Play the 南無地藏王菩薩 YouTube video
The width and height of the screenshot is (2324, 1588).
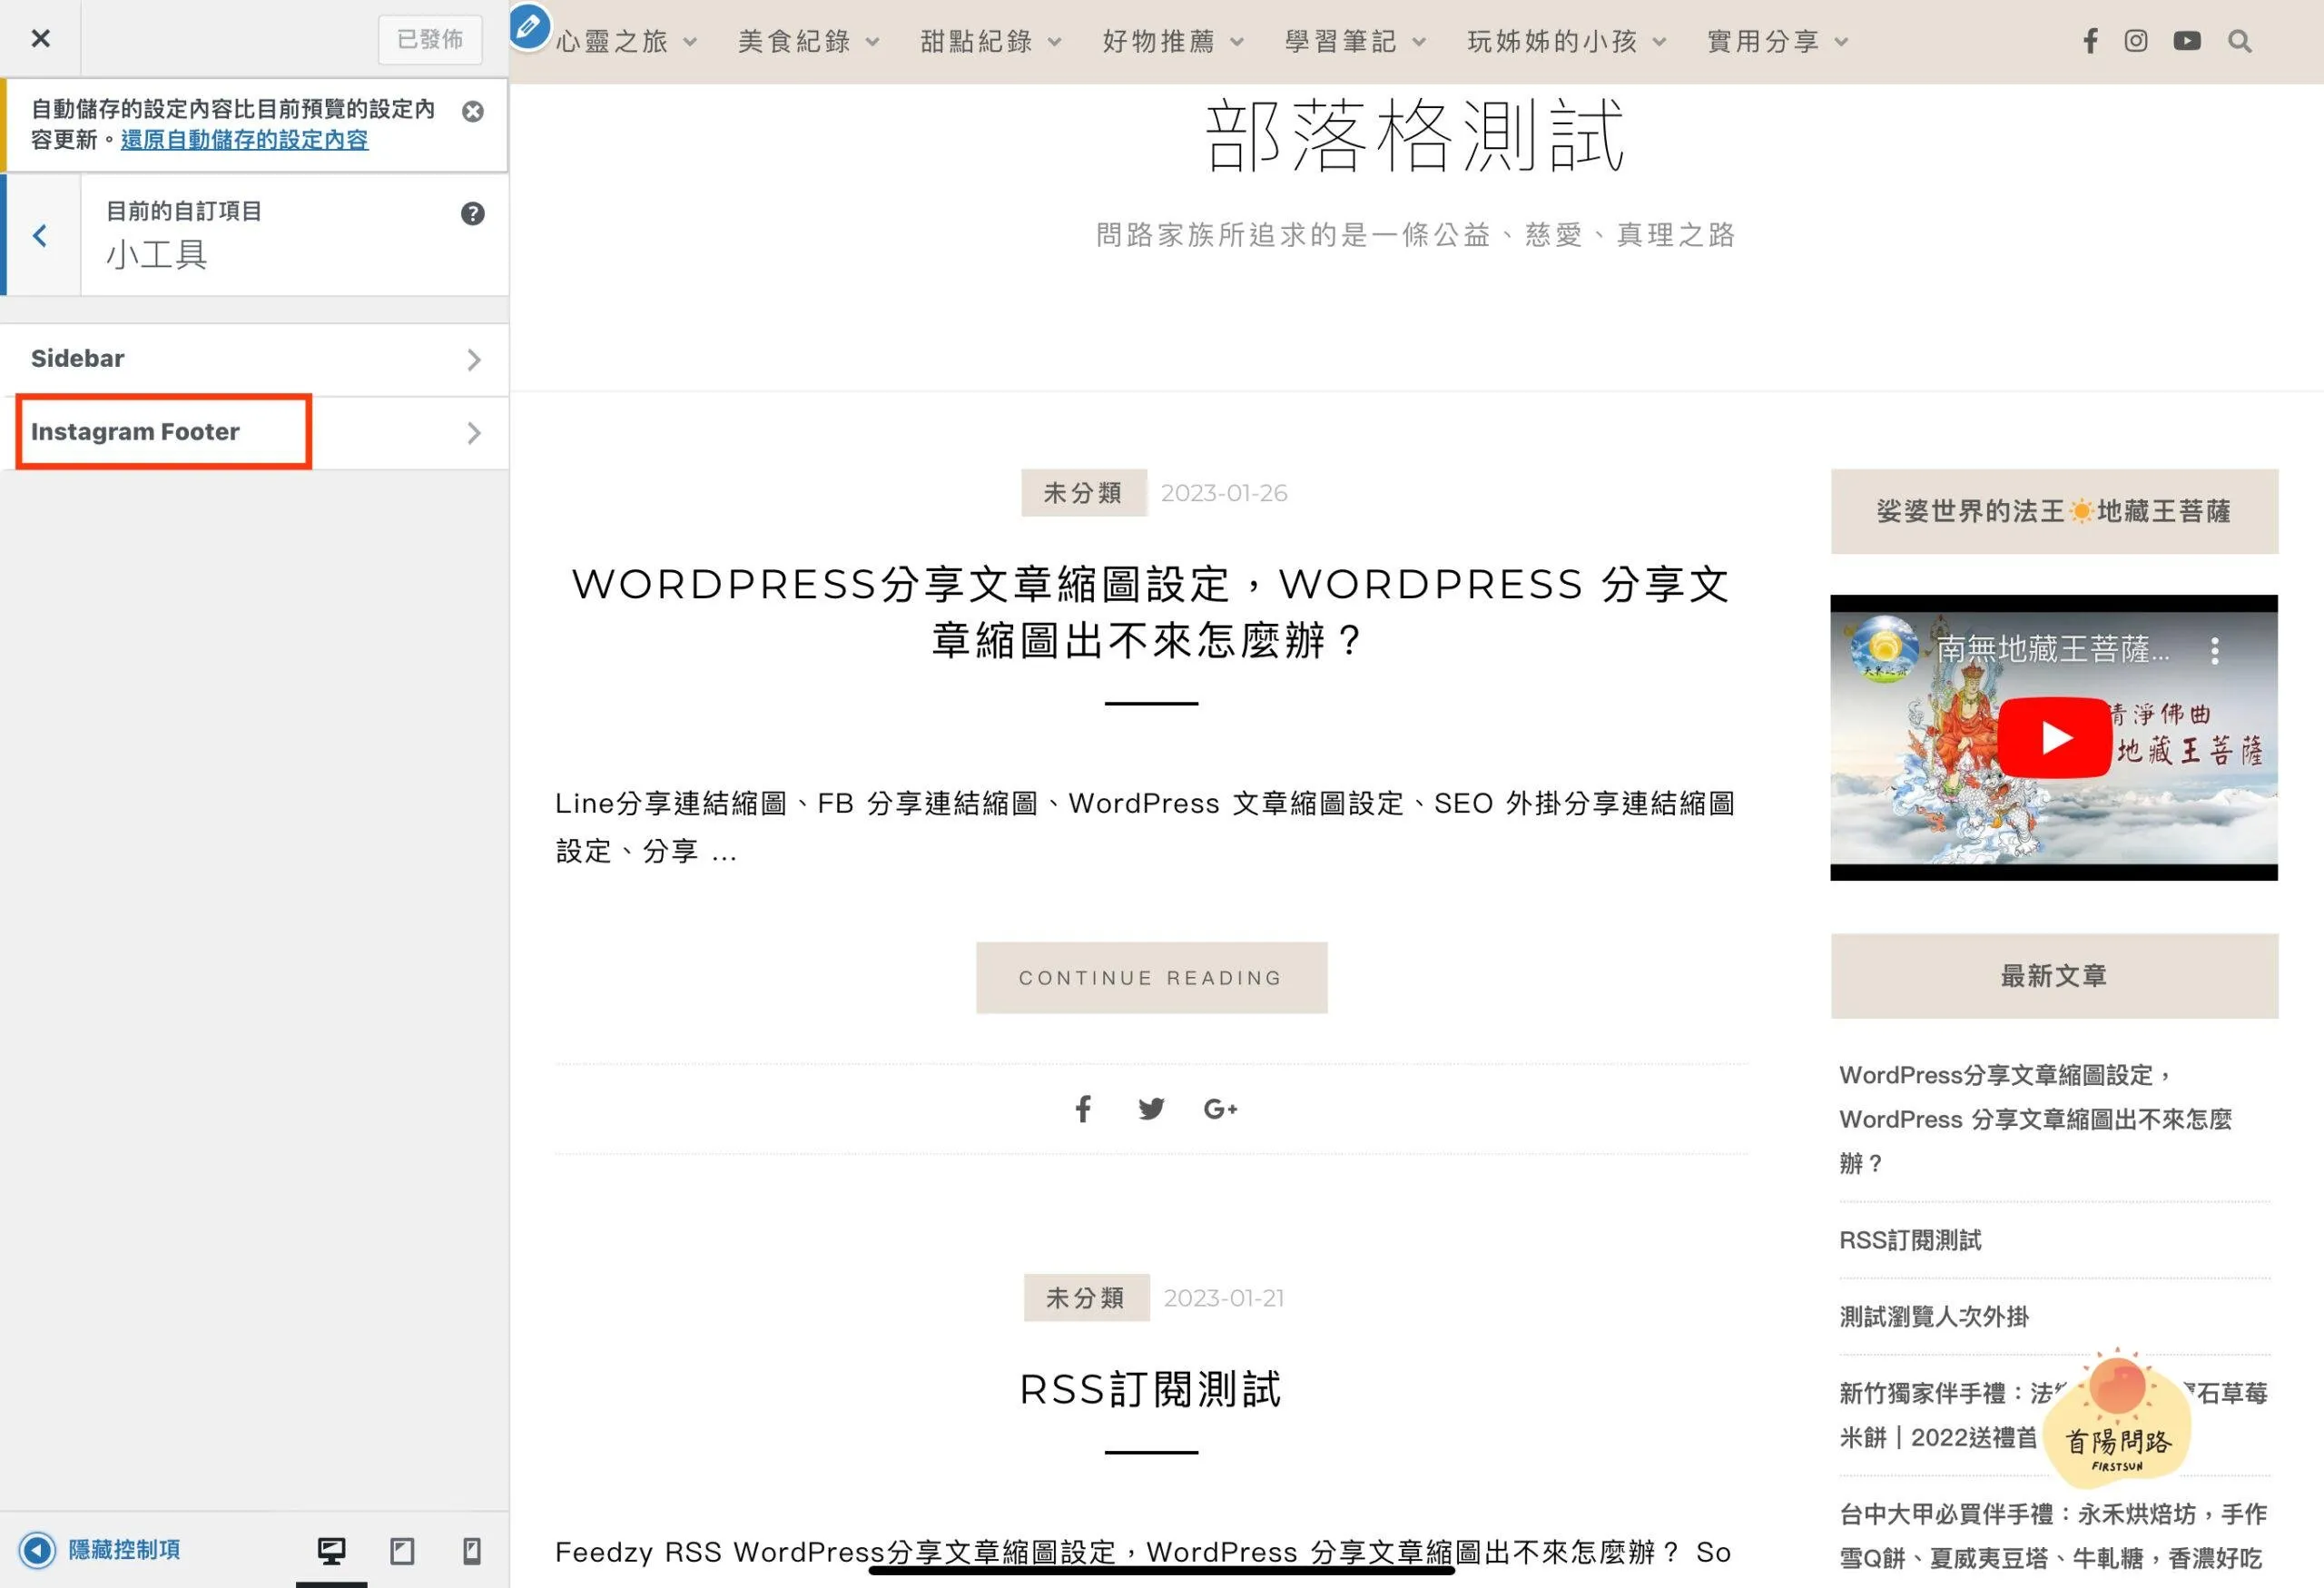[x=2054, y=737]
